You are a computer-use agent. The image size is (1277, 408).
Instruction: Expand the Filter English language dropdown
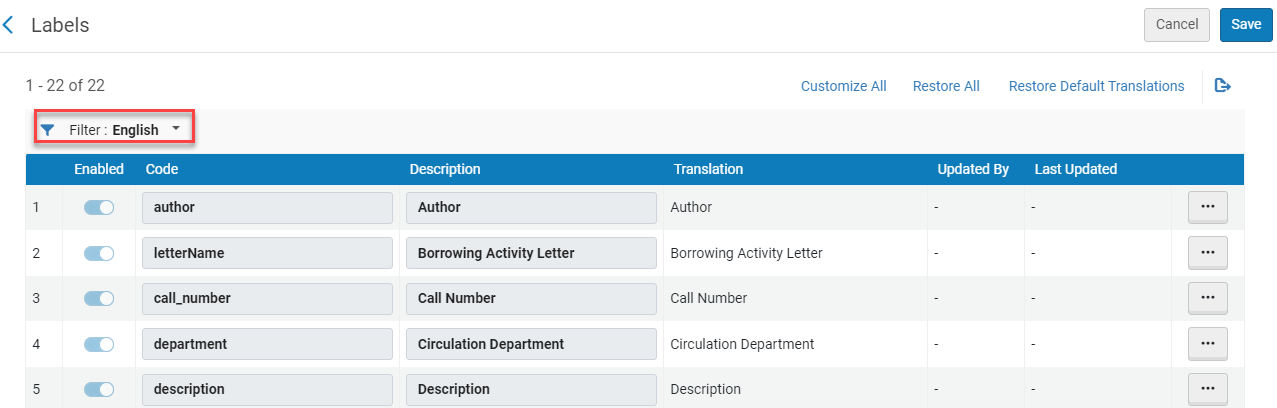pos(175,129)
